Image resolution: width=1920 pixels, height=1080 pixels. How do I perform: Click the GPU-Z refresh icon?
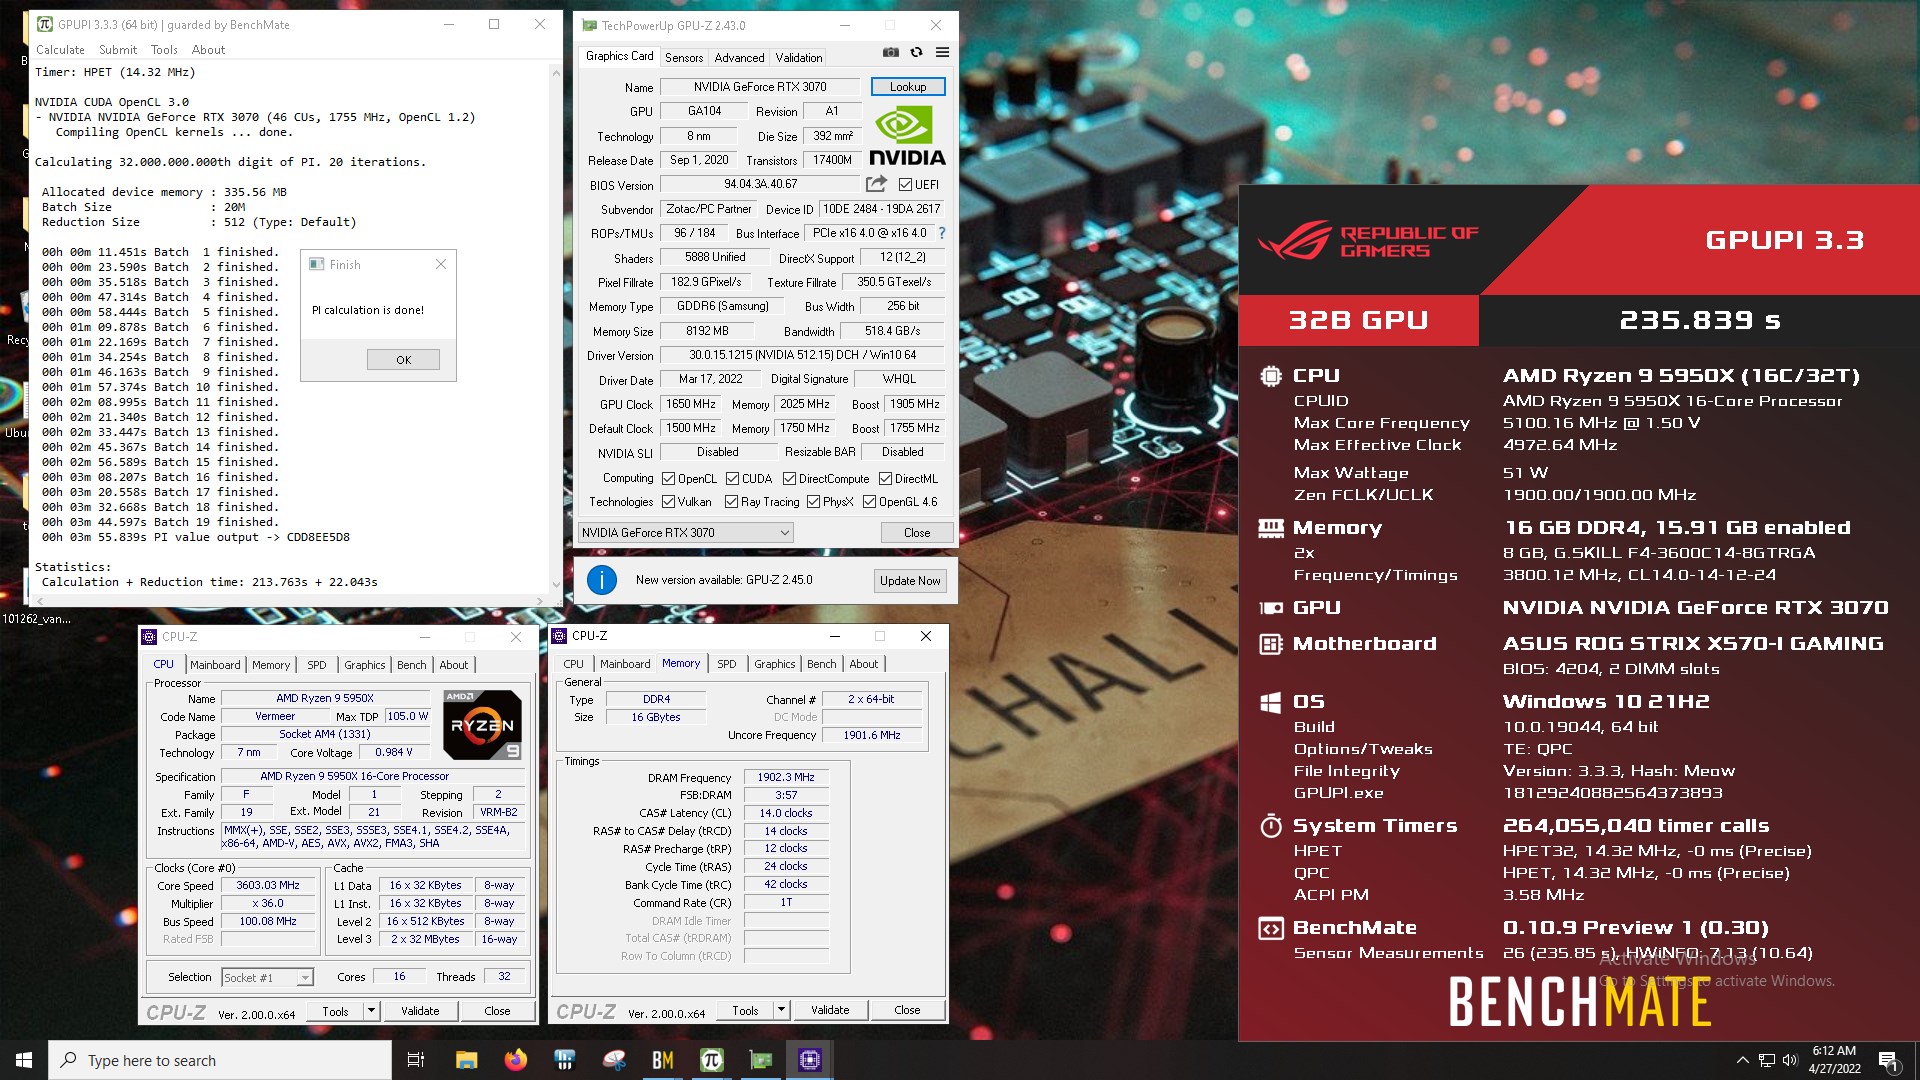[x=916, y=52]
